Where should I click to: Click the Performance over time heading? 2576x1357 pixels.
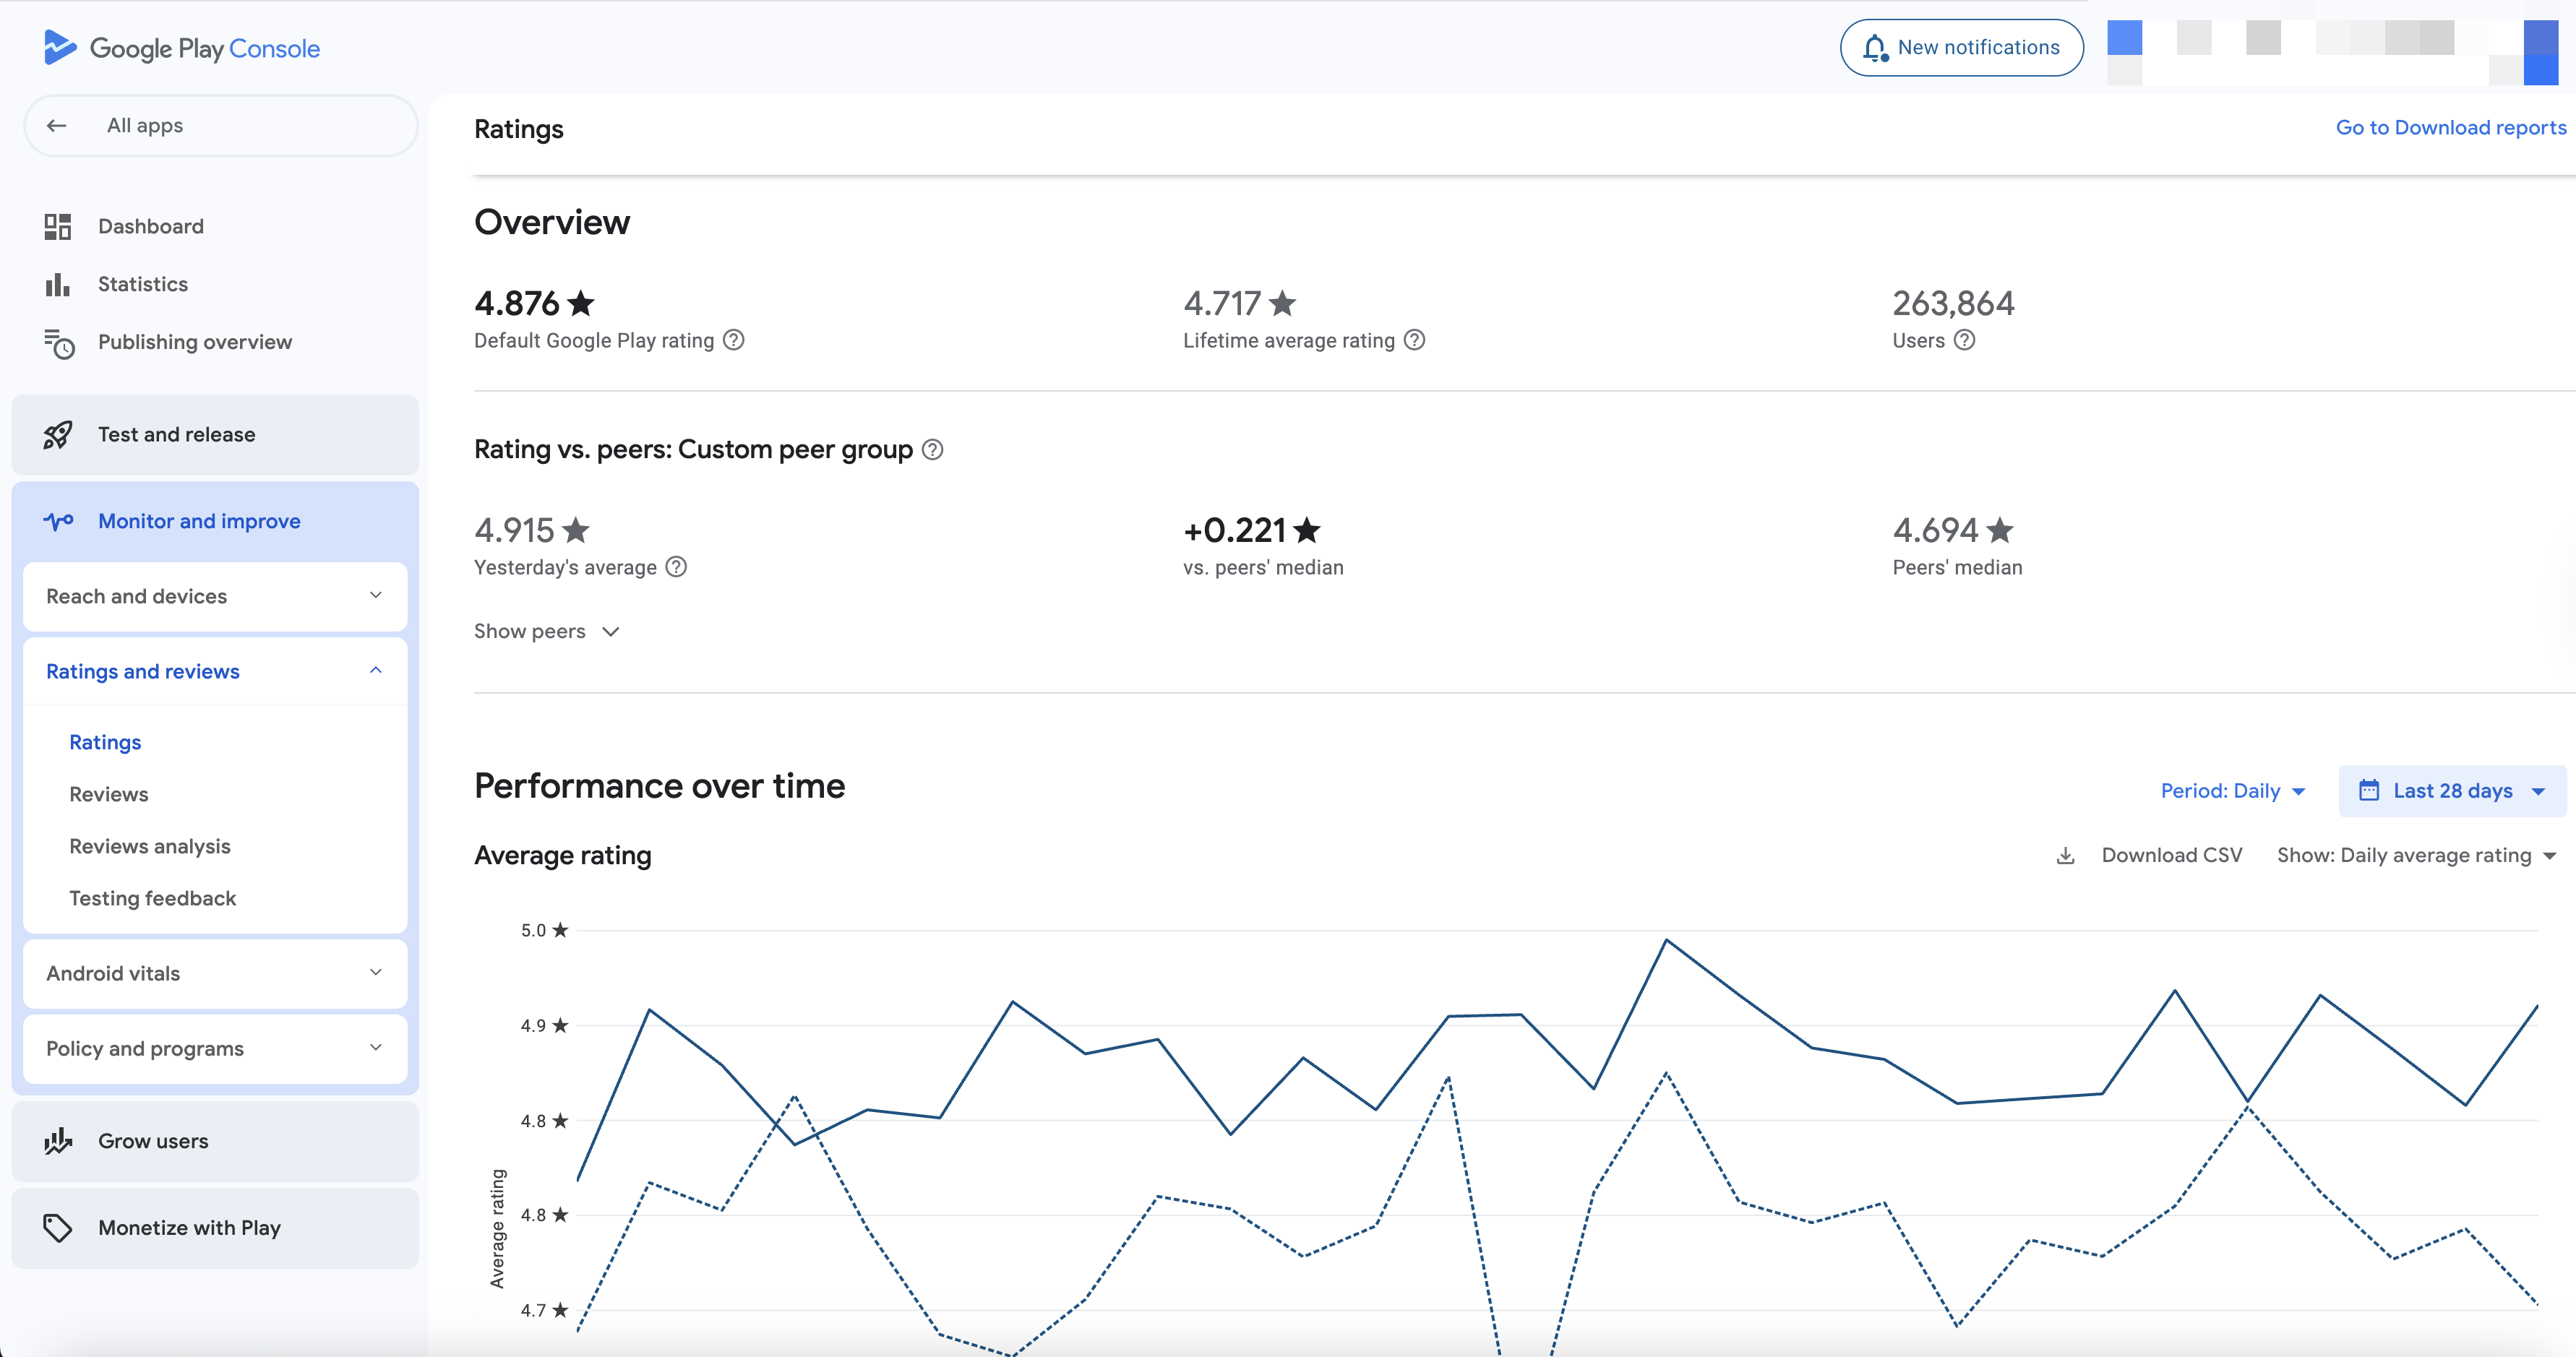pyautogui.click(x=659, y=787)
